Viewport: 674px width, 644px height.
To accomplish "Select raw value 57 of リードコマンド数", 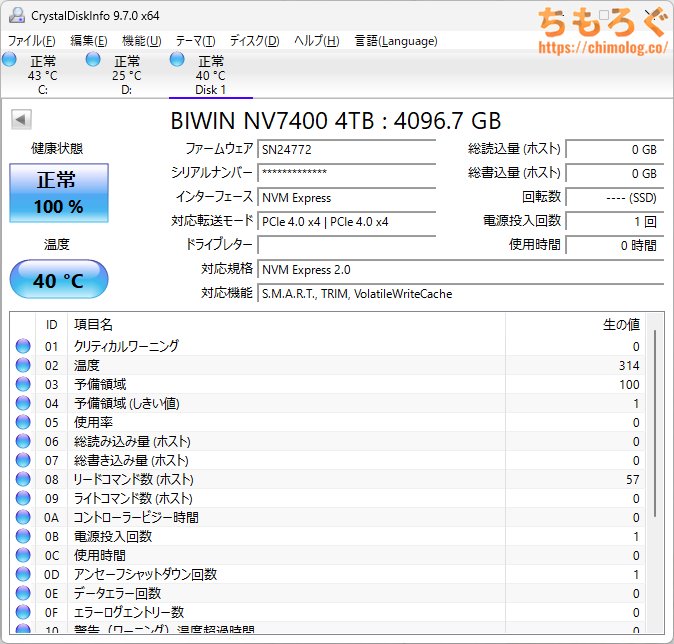I will 633,479.
